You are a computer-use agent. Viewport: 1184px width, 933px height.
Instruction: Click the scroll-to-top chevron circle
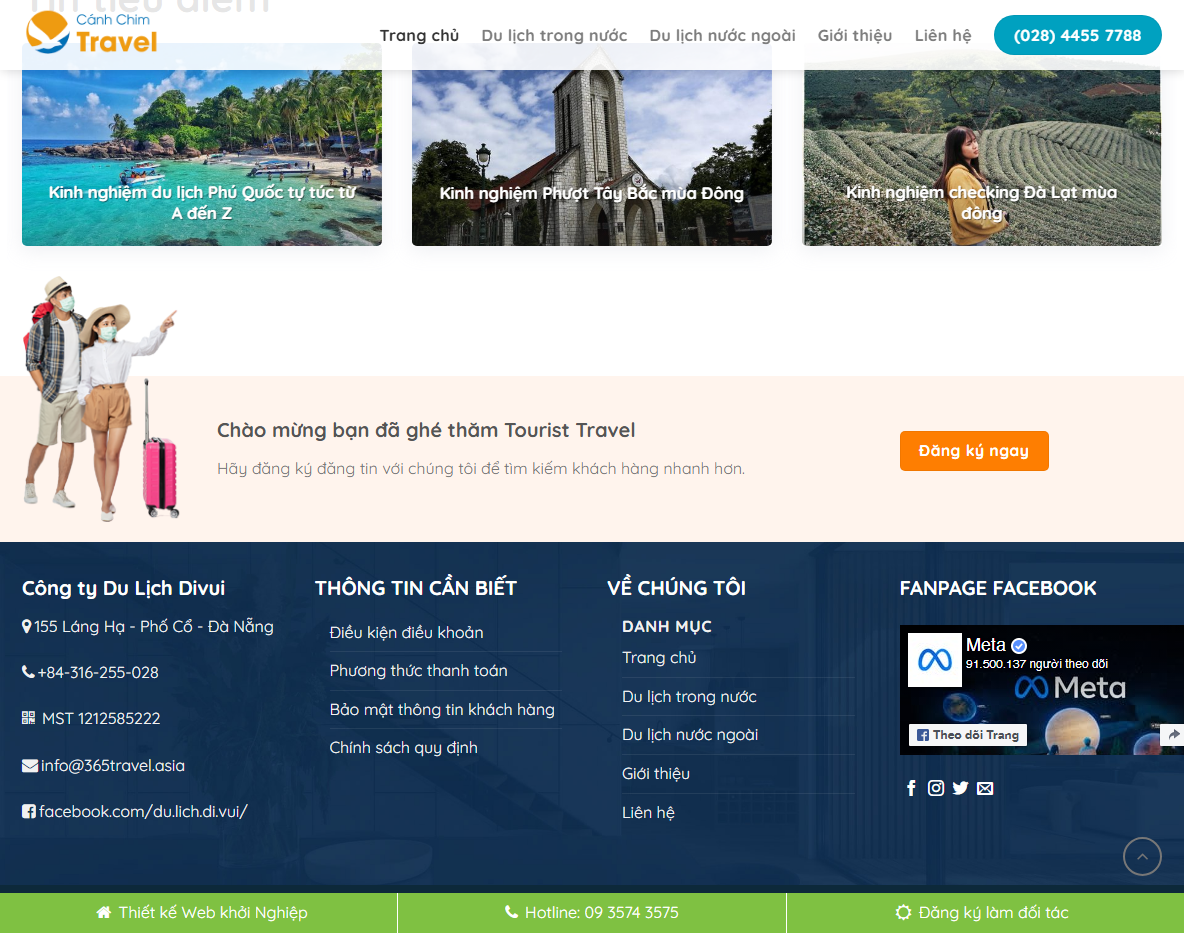point(1142,857)
